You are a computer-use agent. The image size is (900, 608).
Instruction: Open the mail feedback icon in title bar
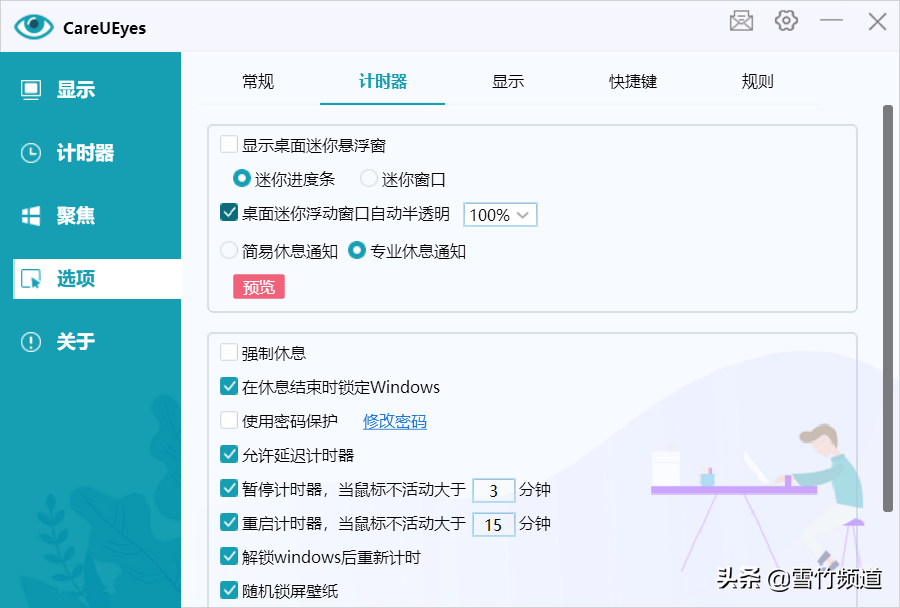[x=741, y=21]
